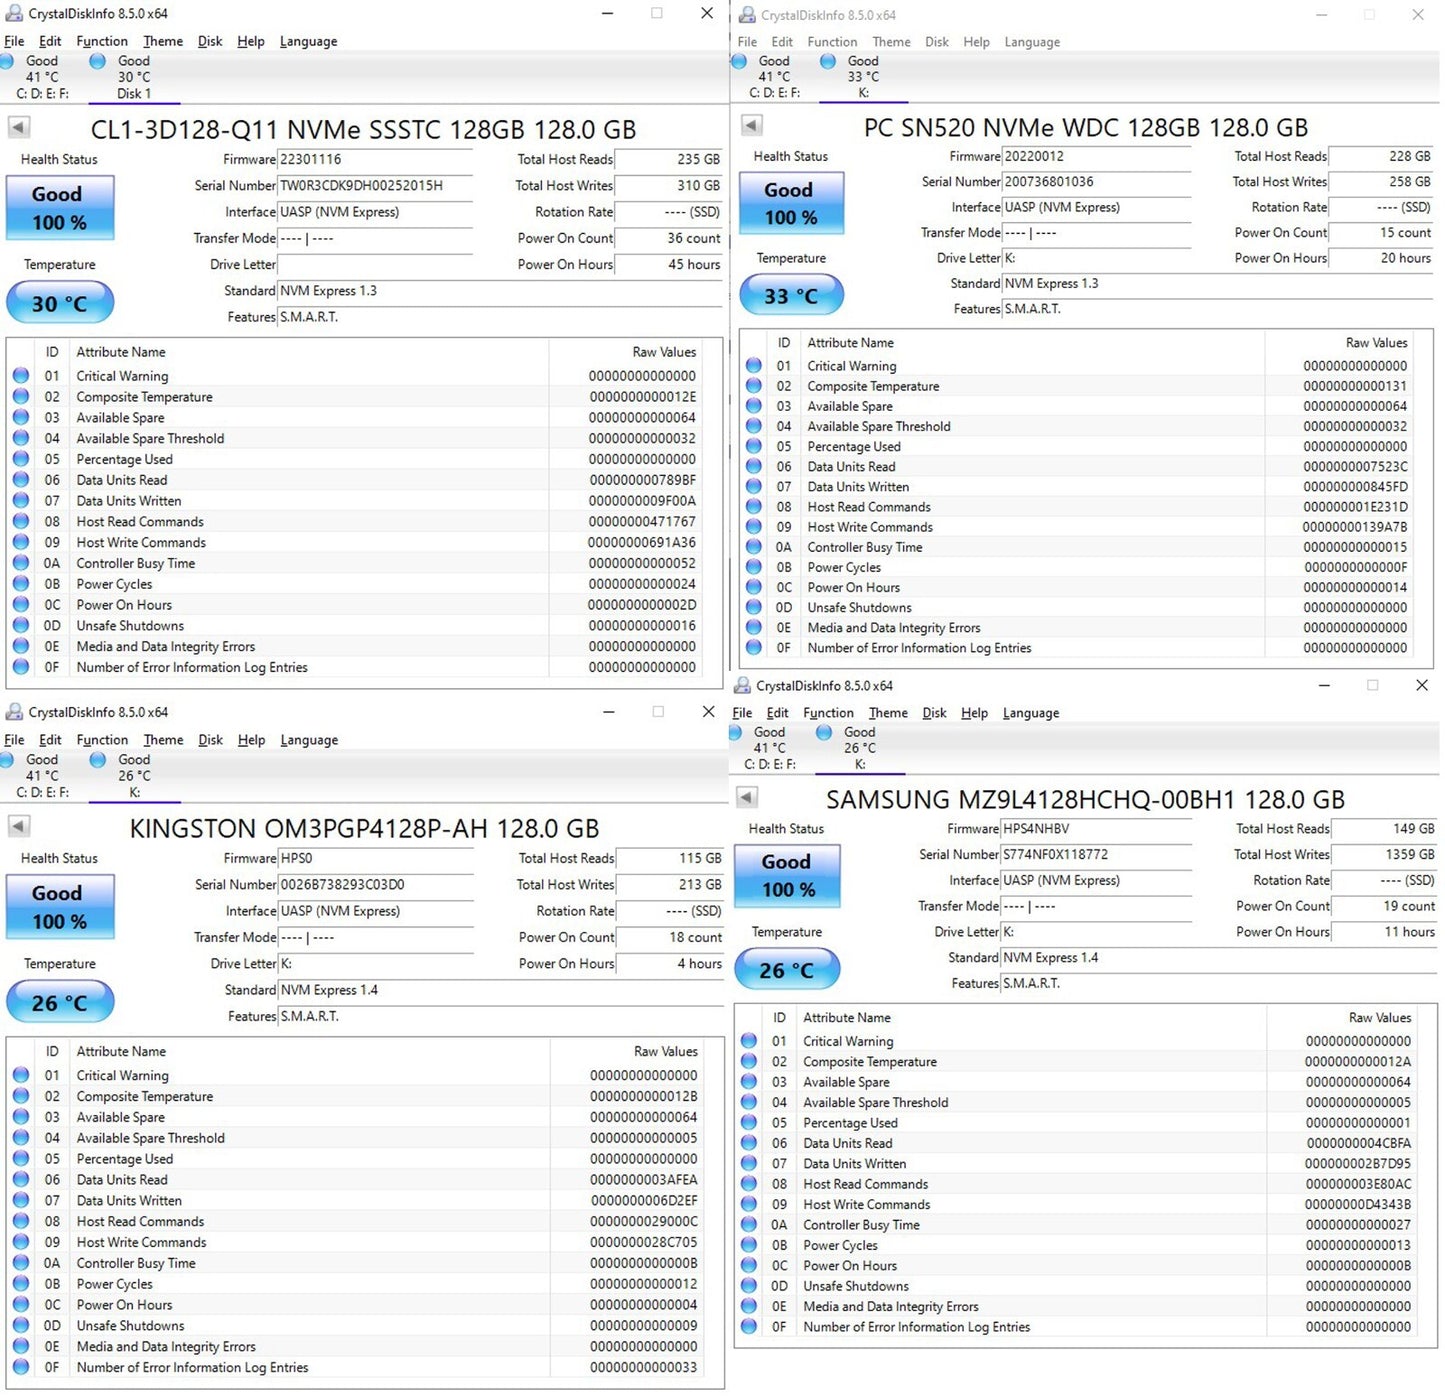The height and width of the screenshot is (1396, 1445).
Task: Open the Edit menu in the KINGSTON window
Action: [x=50, y=740]
